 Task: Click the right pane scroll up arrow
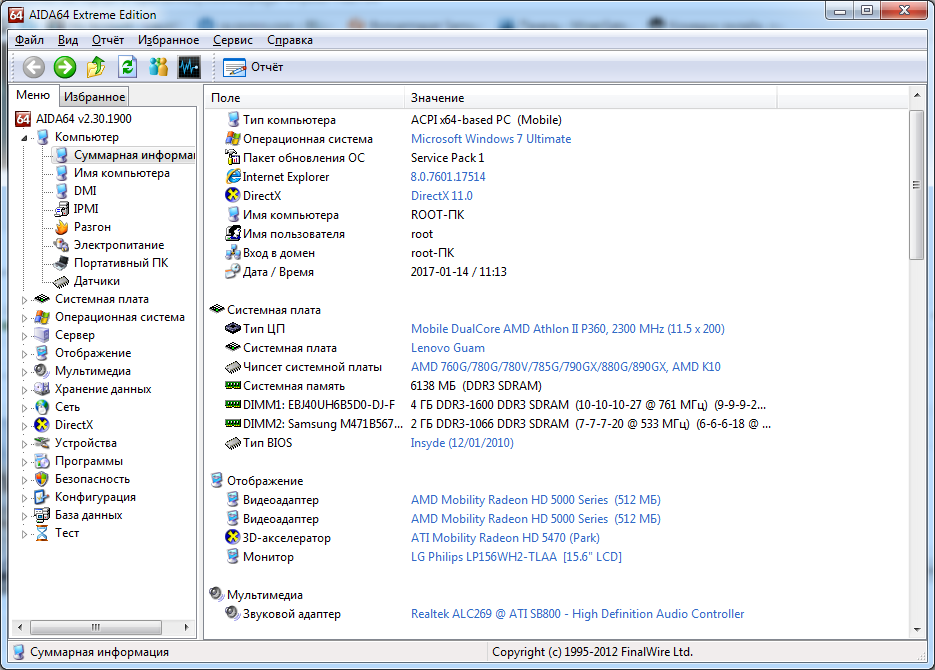click(x=917, y=95)
